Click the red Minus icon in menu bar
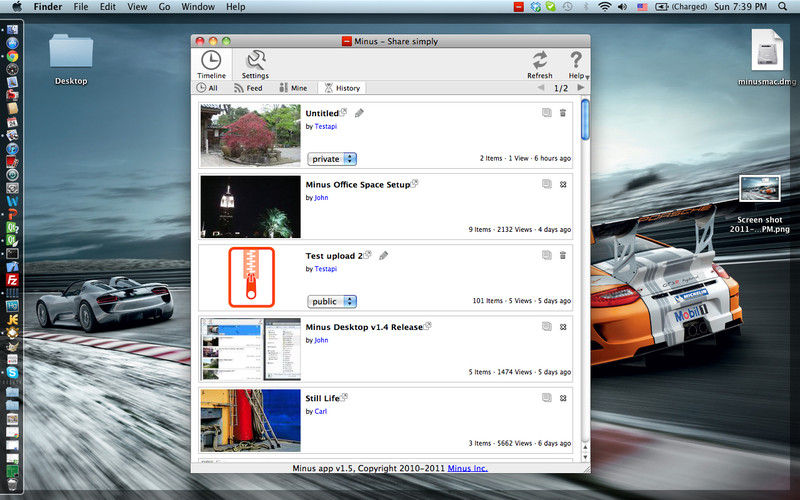Image resolution: width=800 pixels, height=500 pixels. point(519,7)
